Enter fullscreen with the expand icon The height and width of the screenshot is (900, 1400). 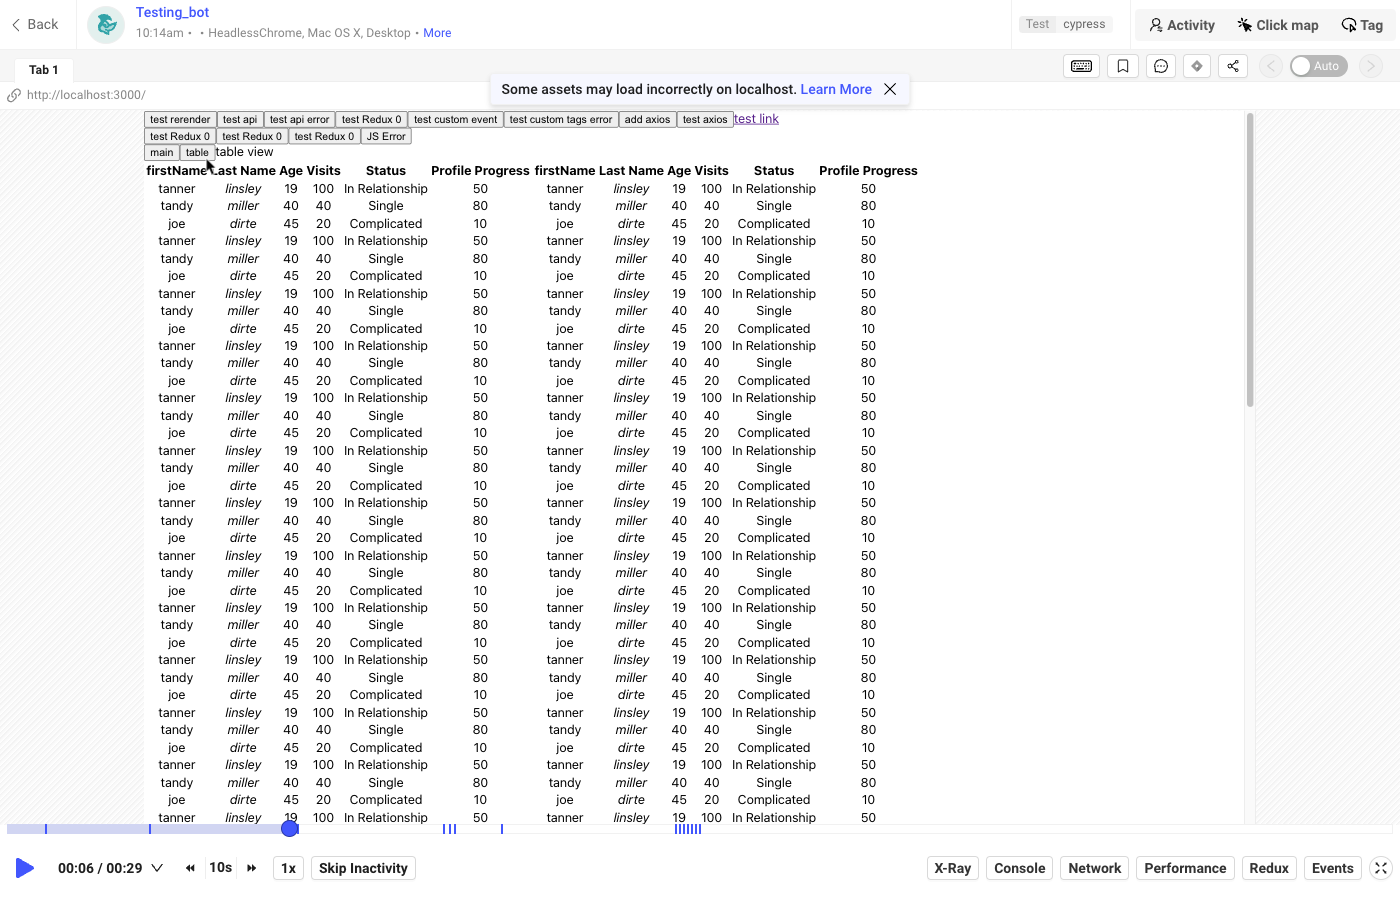point(1381,868)
